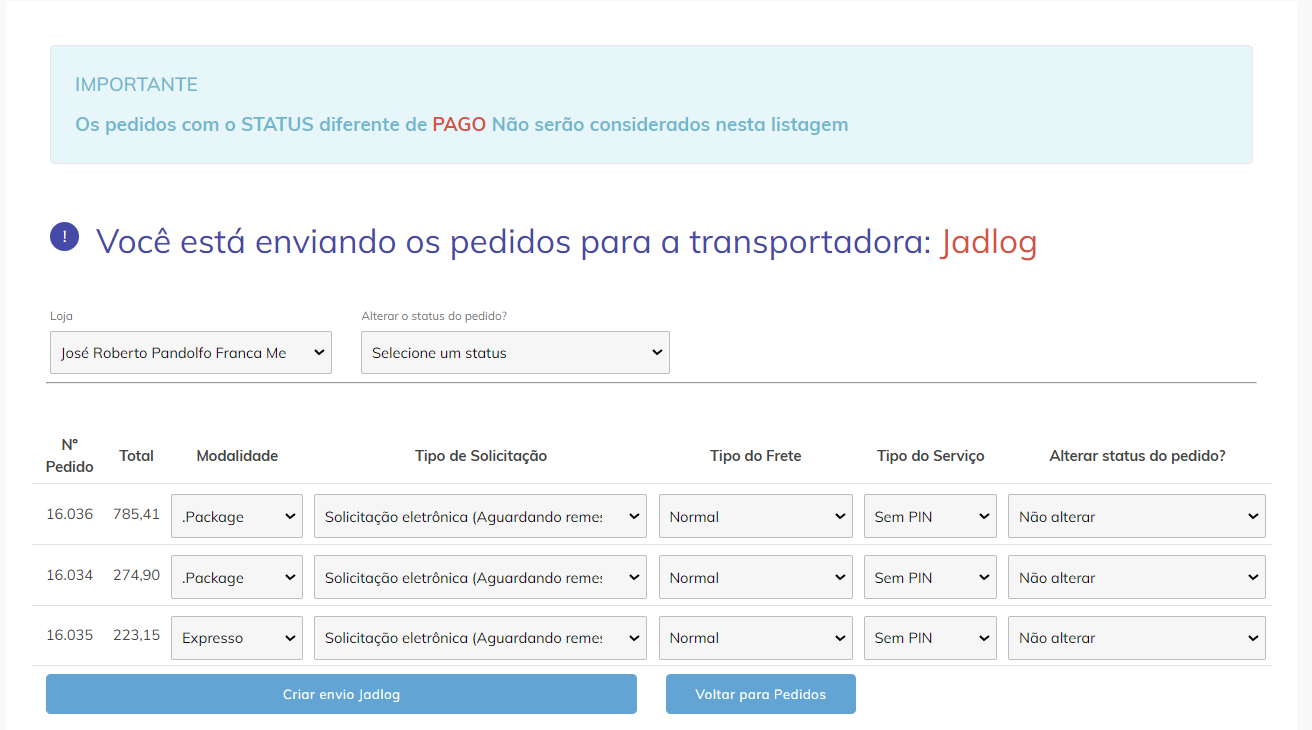The width and height of the screenshot is (1312, 730).
Task: Open 'Não alterar' dropdown for pedido 16.035
Action: click(x=1136, y=637)
